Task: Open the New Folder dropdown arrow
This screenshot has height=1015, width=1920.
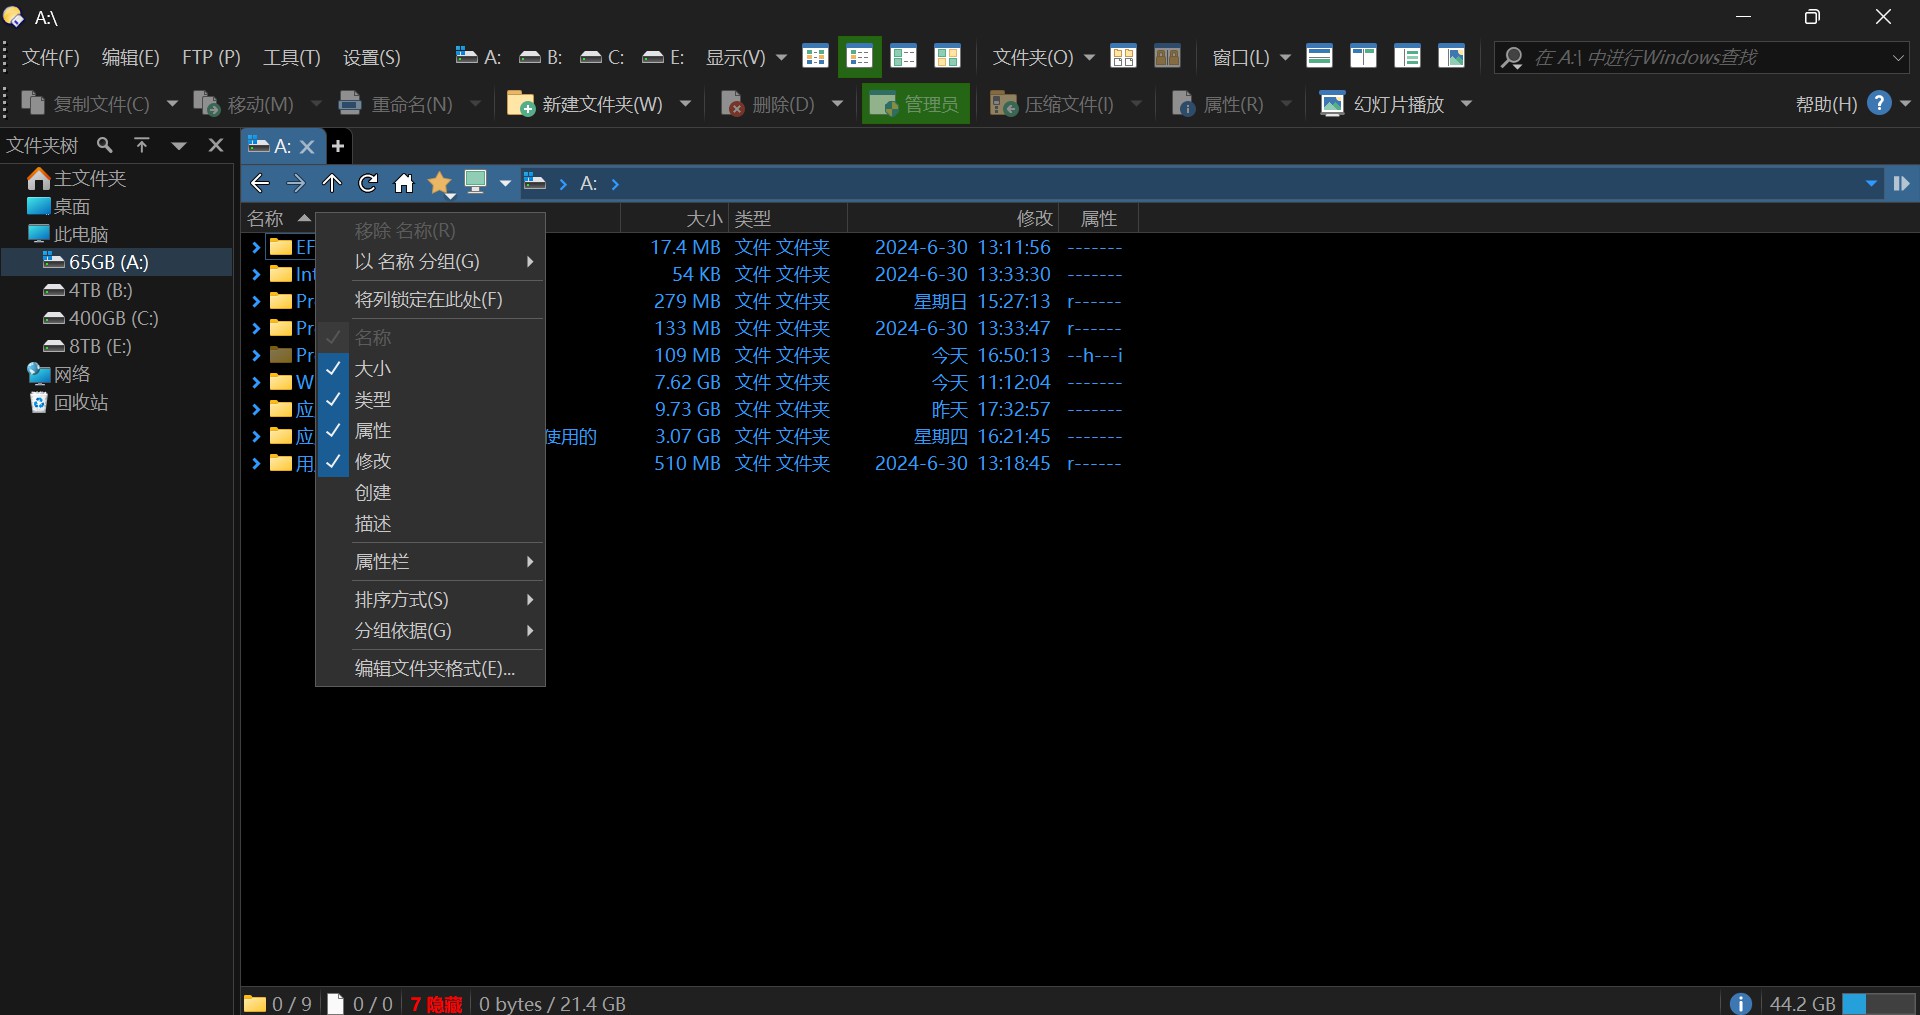Action: [x=686, y=104]
